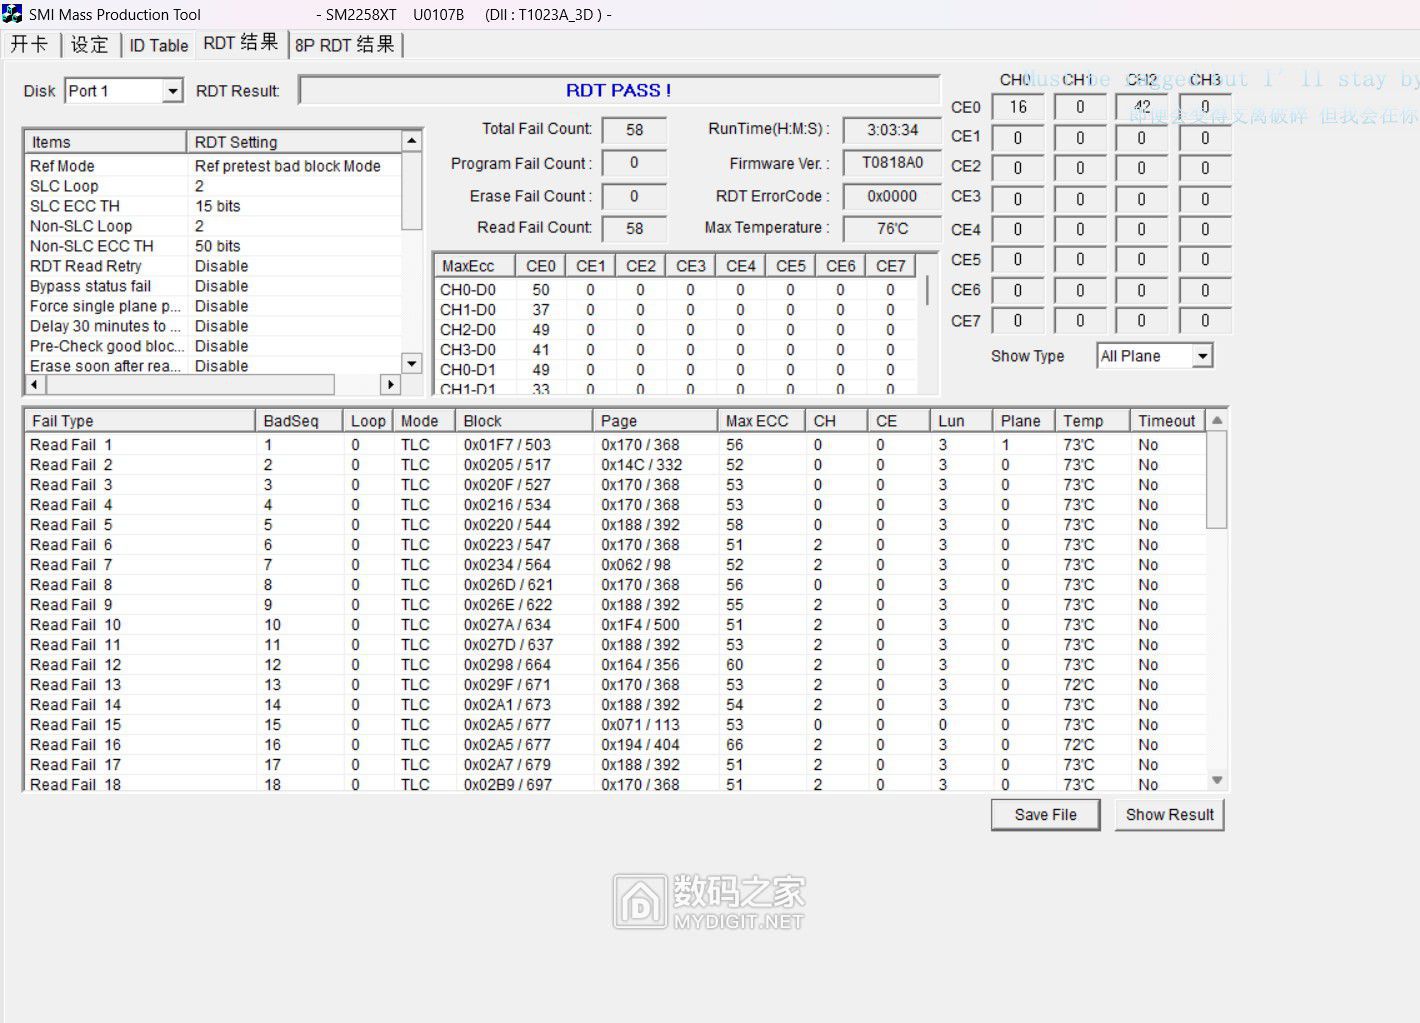Click the Show Result button
The width and height of the screenshot is (1420, 1023).
pos(1169,815)
